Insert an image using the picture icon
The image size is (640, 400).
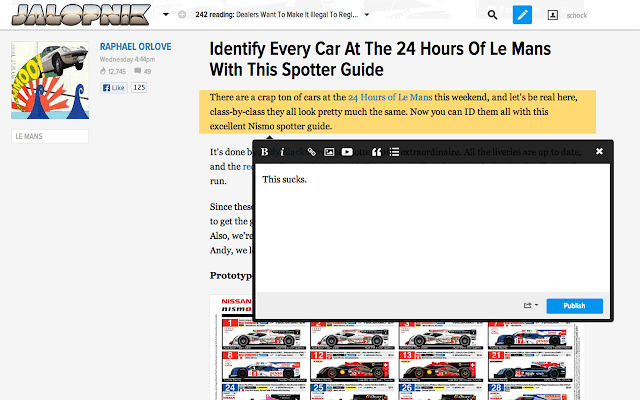pyautogui.click(x=329, y=152)
